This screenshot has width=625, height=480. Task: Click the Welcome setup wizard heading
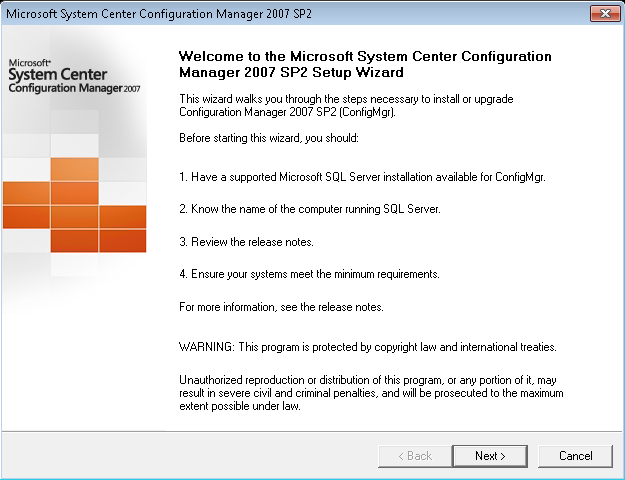365,64
